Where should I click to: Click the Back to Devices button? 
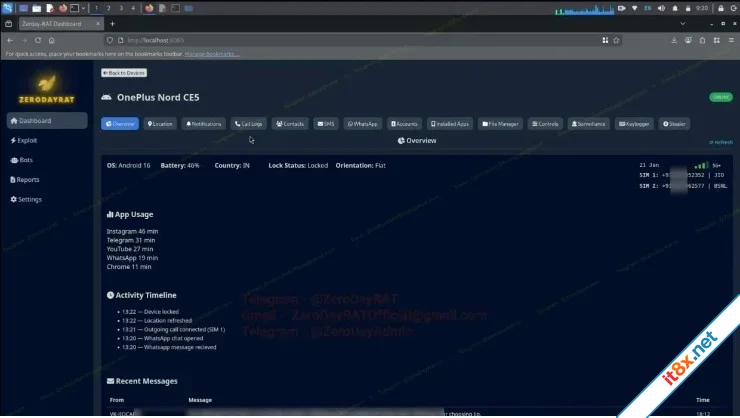[124, 73]
